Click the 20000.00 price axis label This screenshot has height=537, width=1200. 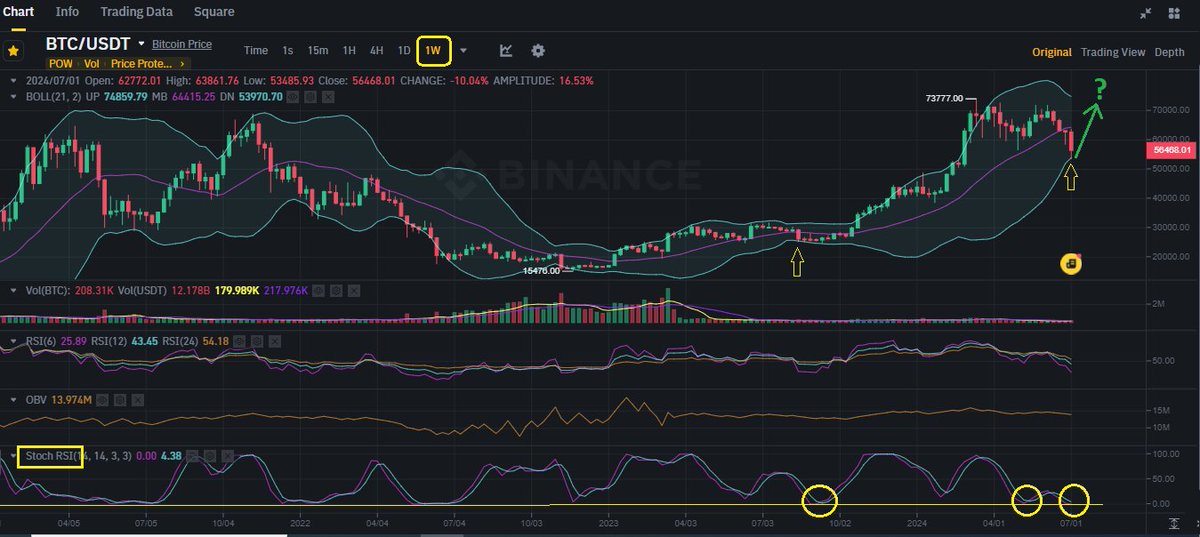tap(1172, 256)
